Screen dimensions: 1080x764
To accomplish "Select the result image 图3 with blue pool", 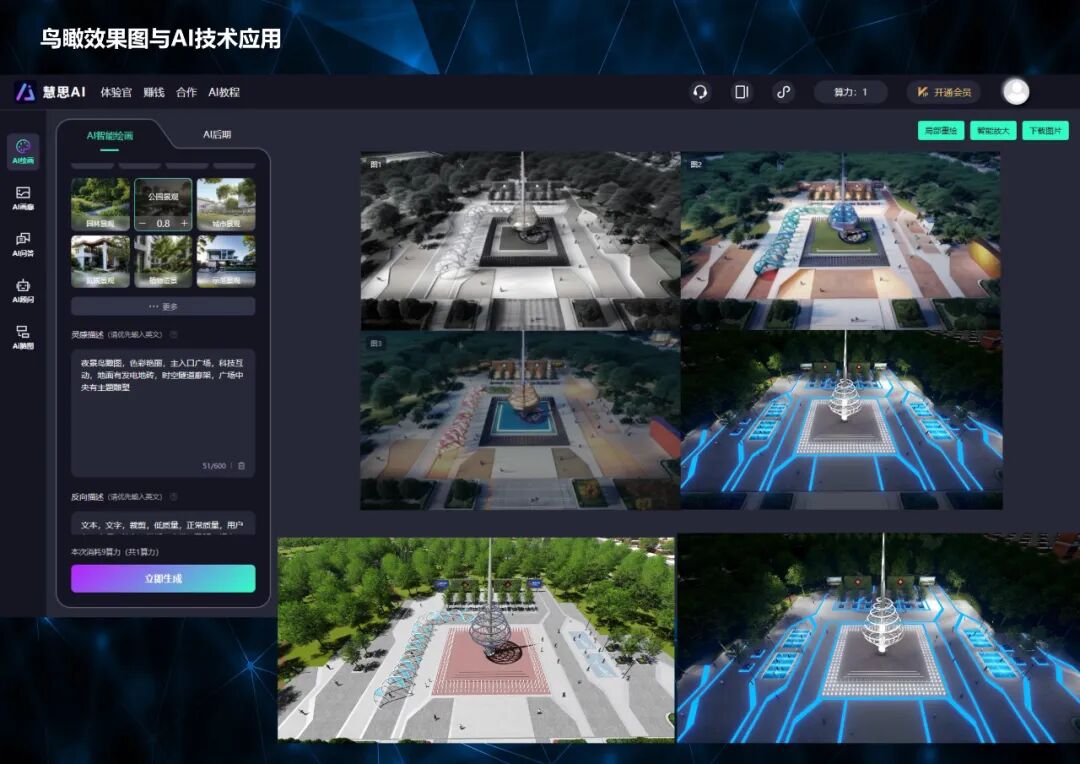I will 520,420.
